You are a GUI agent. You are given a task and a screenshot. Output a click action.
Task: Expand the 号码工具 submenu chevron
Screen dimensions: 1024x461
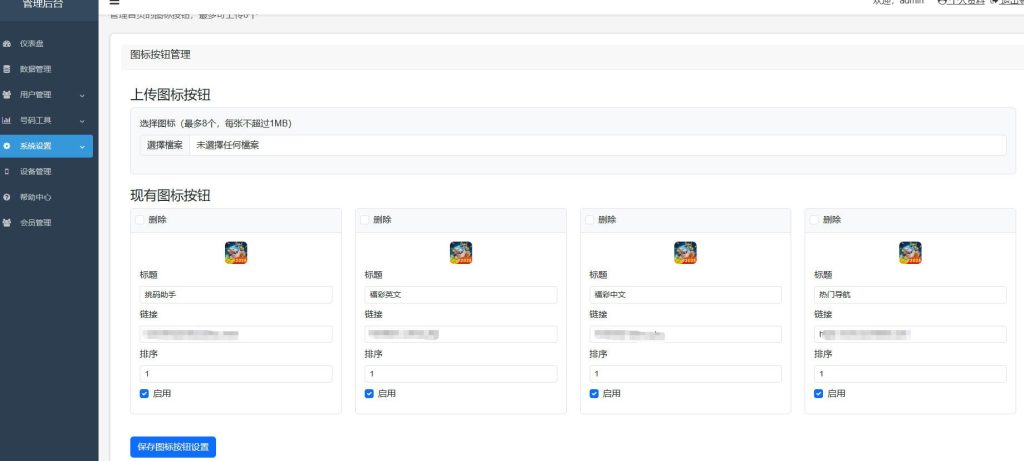pos(82,121)
